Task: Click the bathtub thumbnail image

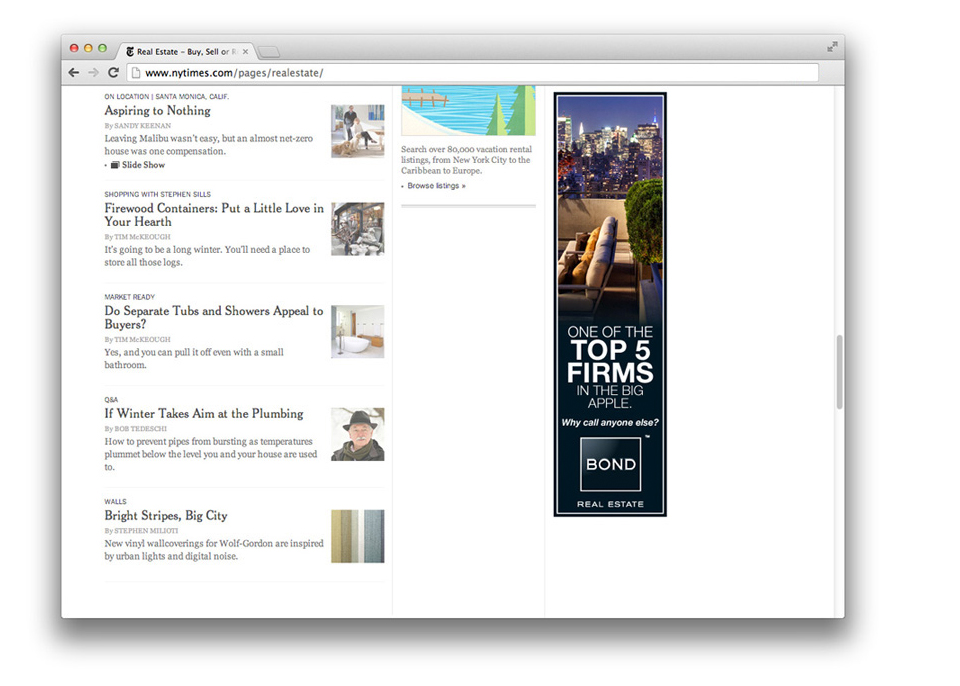Action: (358, 331)
